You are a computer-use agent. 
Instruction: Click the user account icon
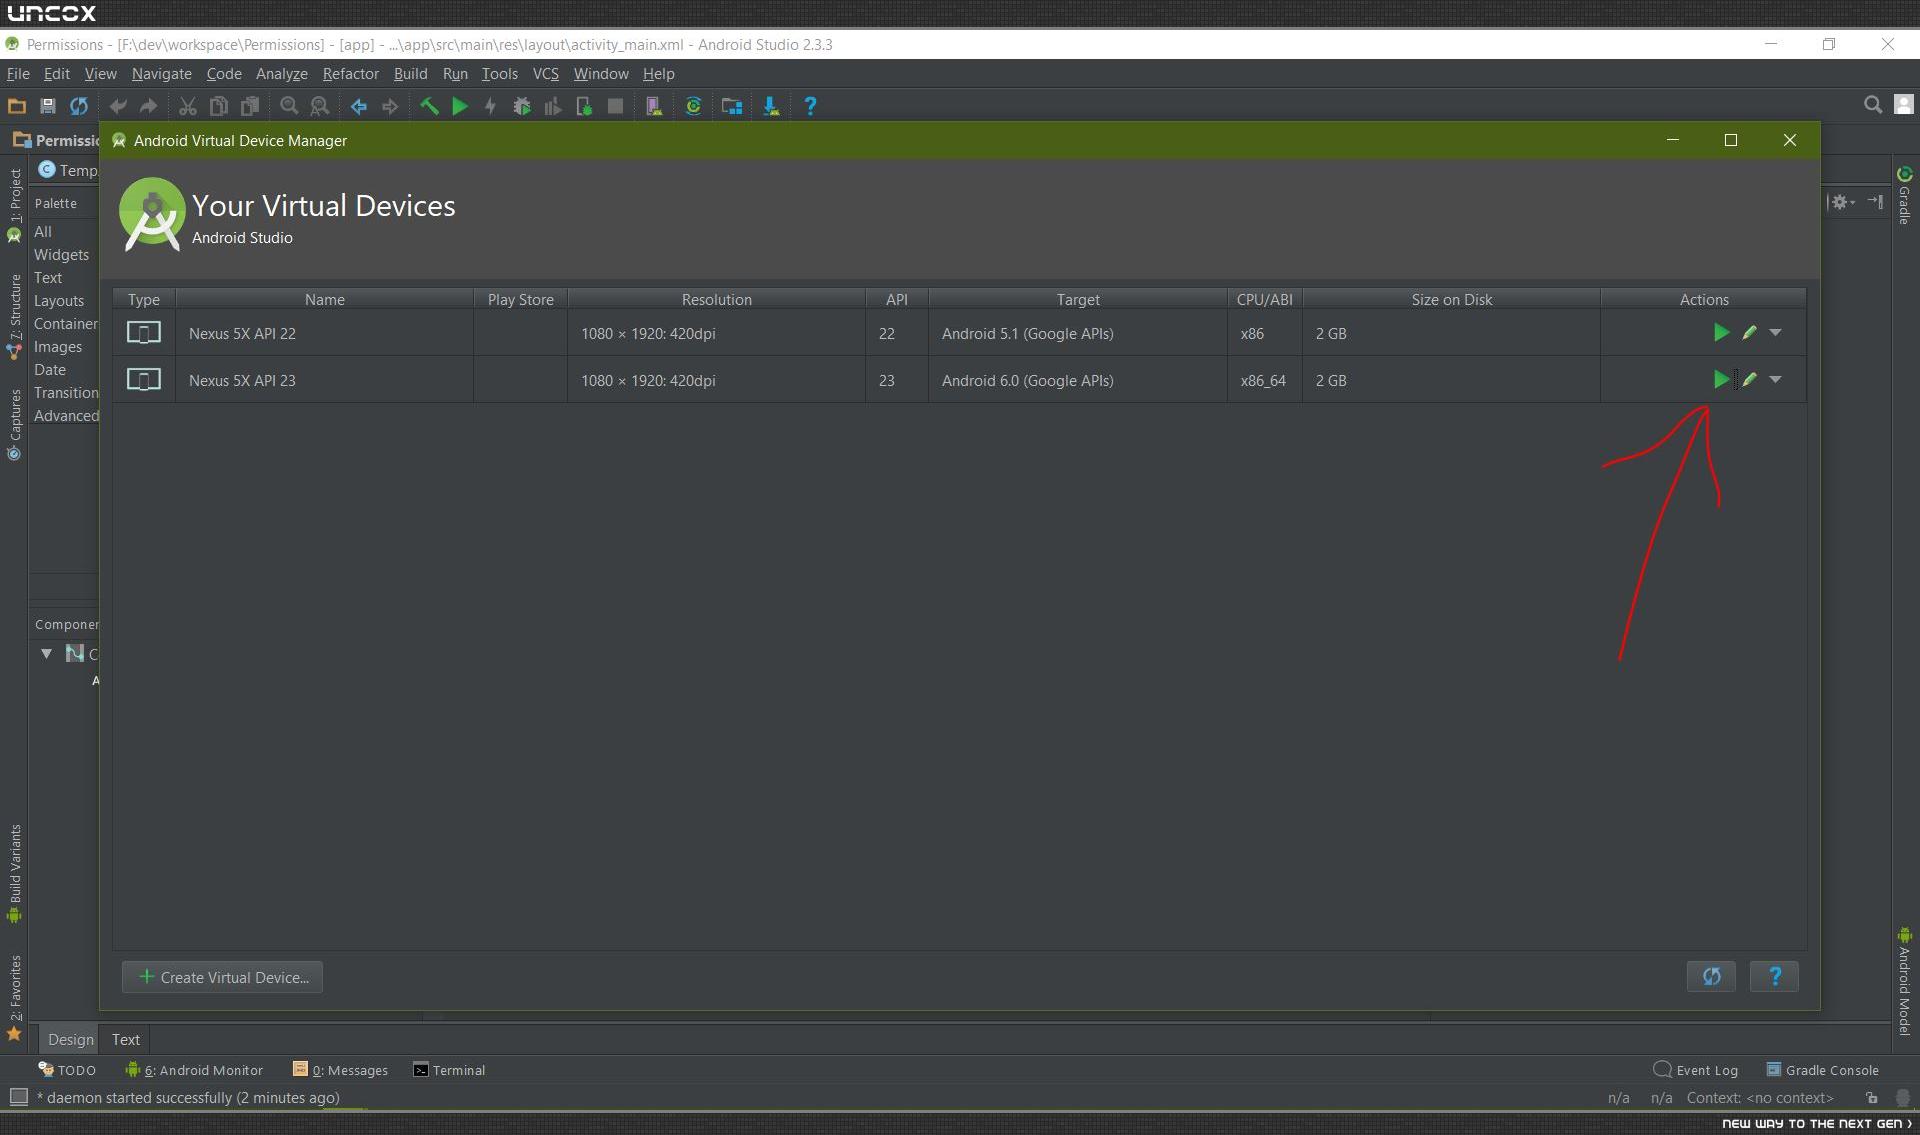point(1904,105)
